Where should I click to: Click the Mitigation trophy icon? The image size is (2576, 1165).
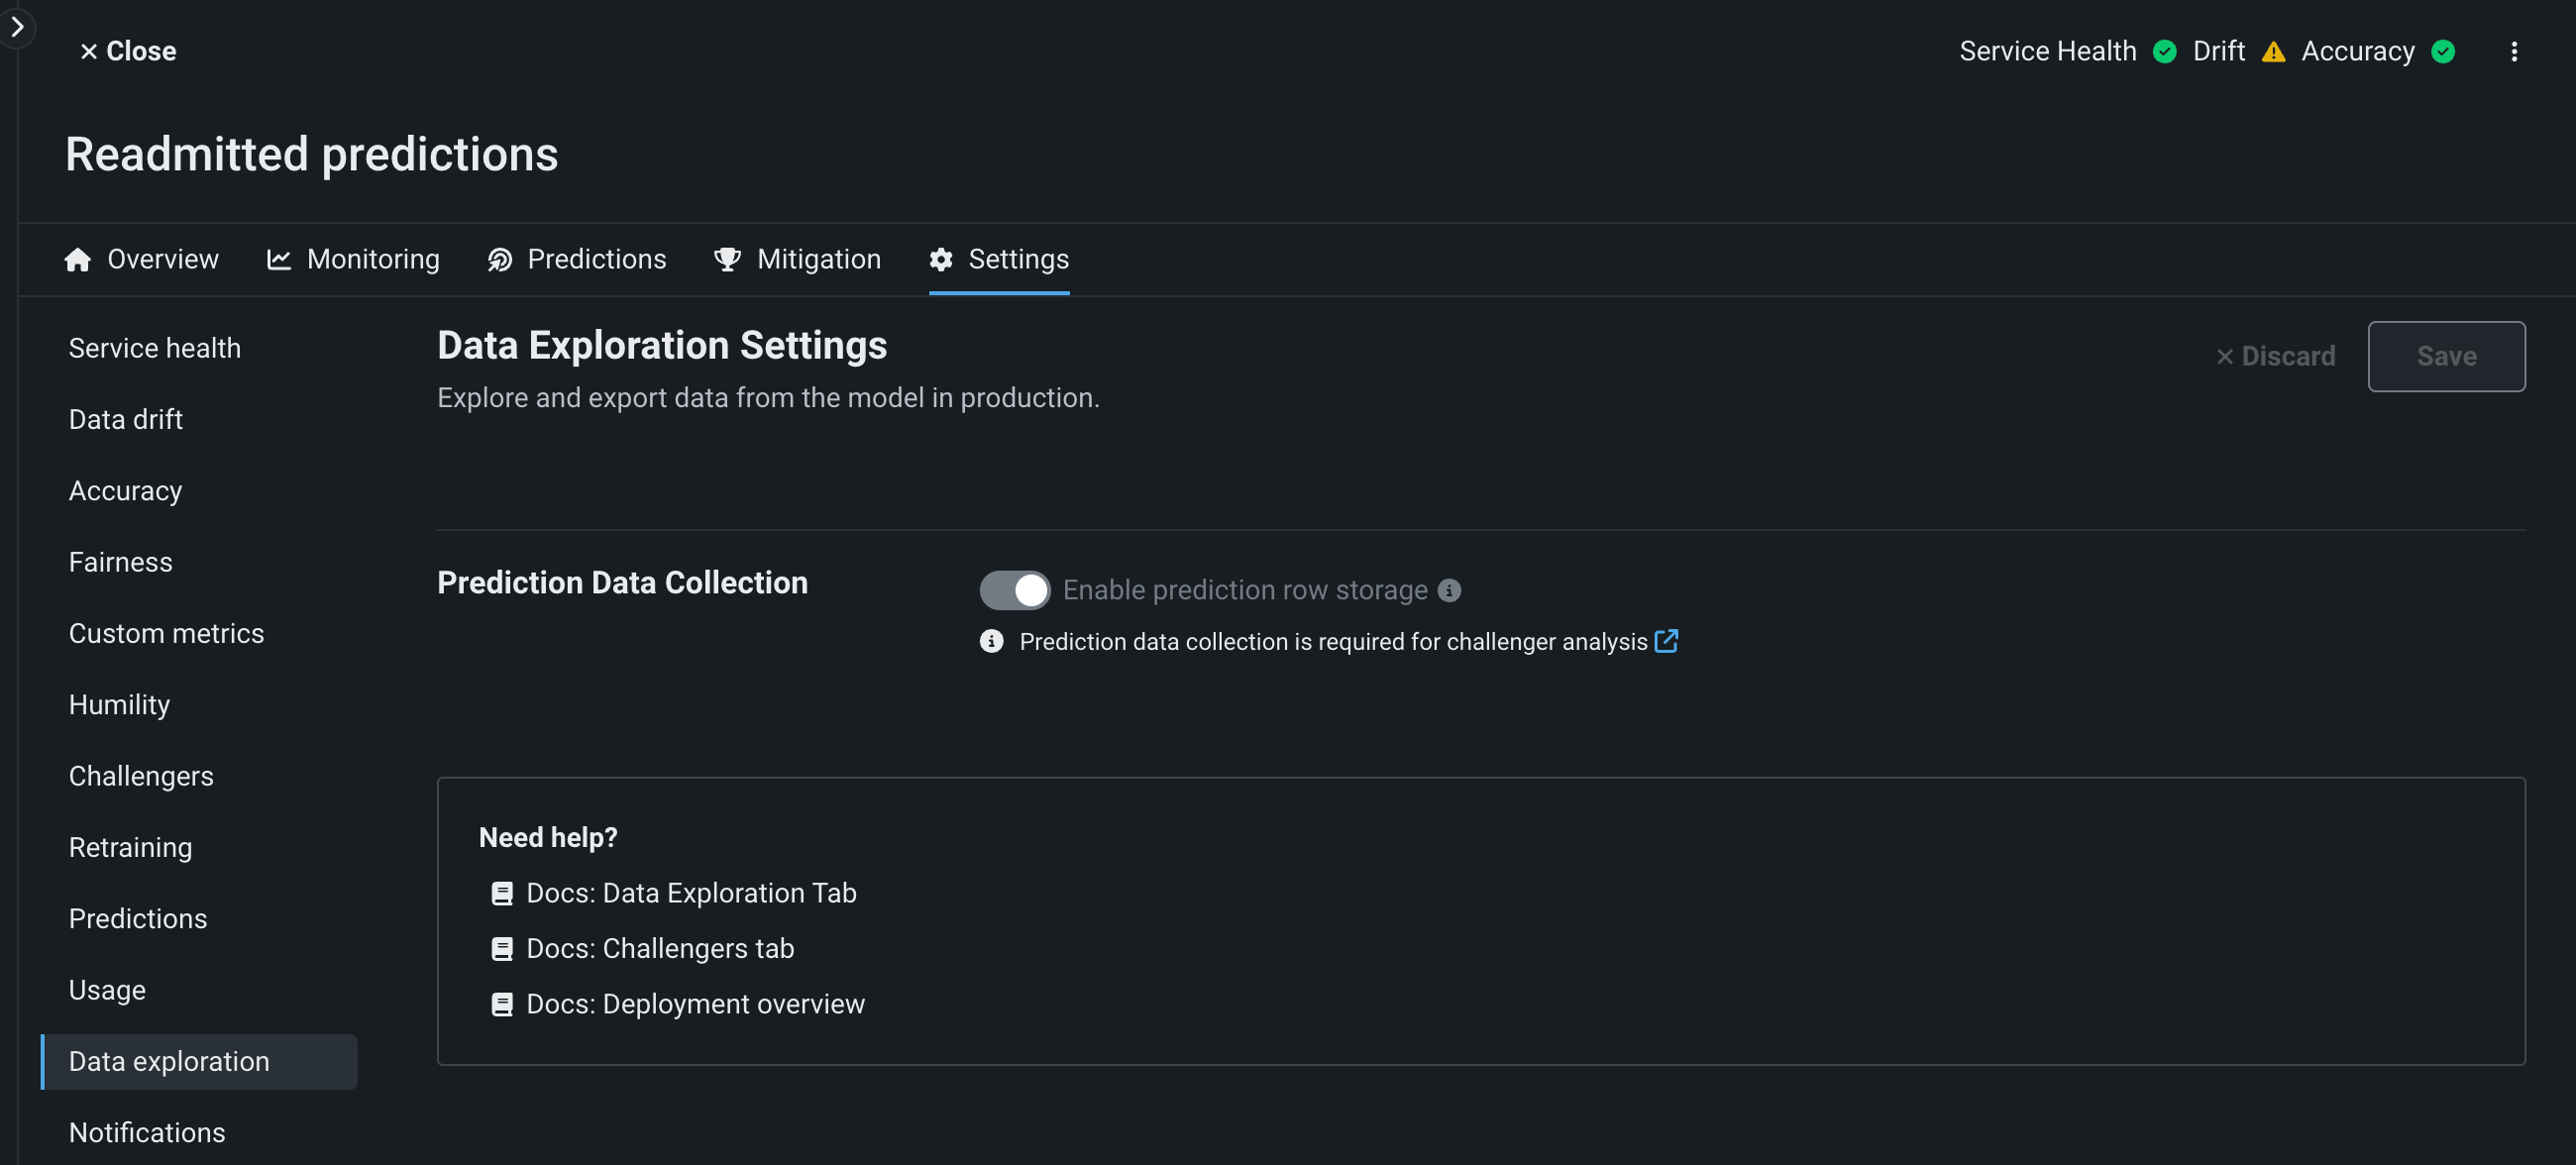[x=727, y=260]
